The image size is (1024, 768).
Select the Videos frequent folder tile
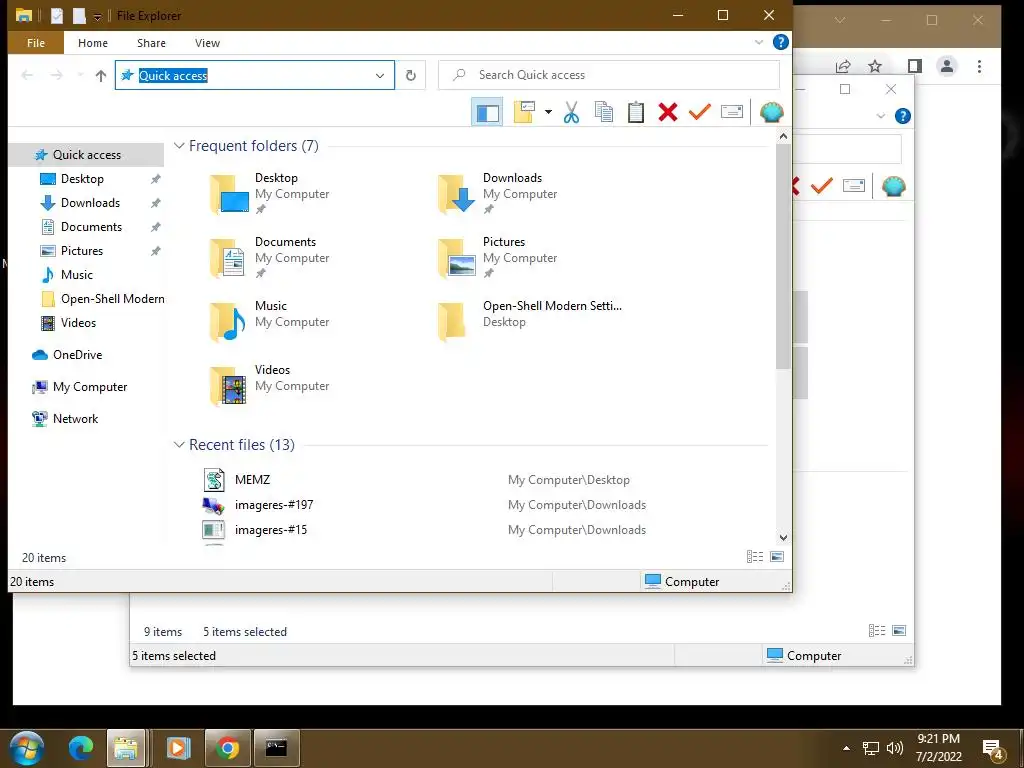pos(270,385)
